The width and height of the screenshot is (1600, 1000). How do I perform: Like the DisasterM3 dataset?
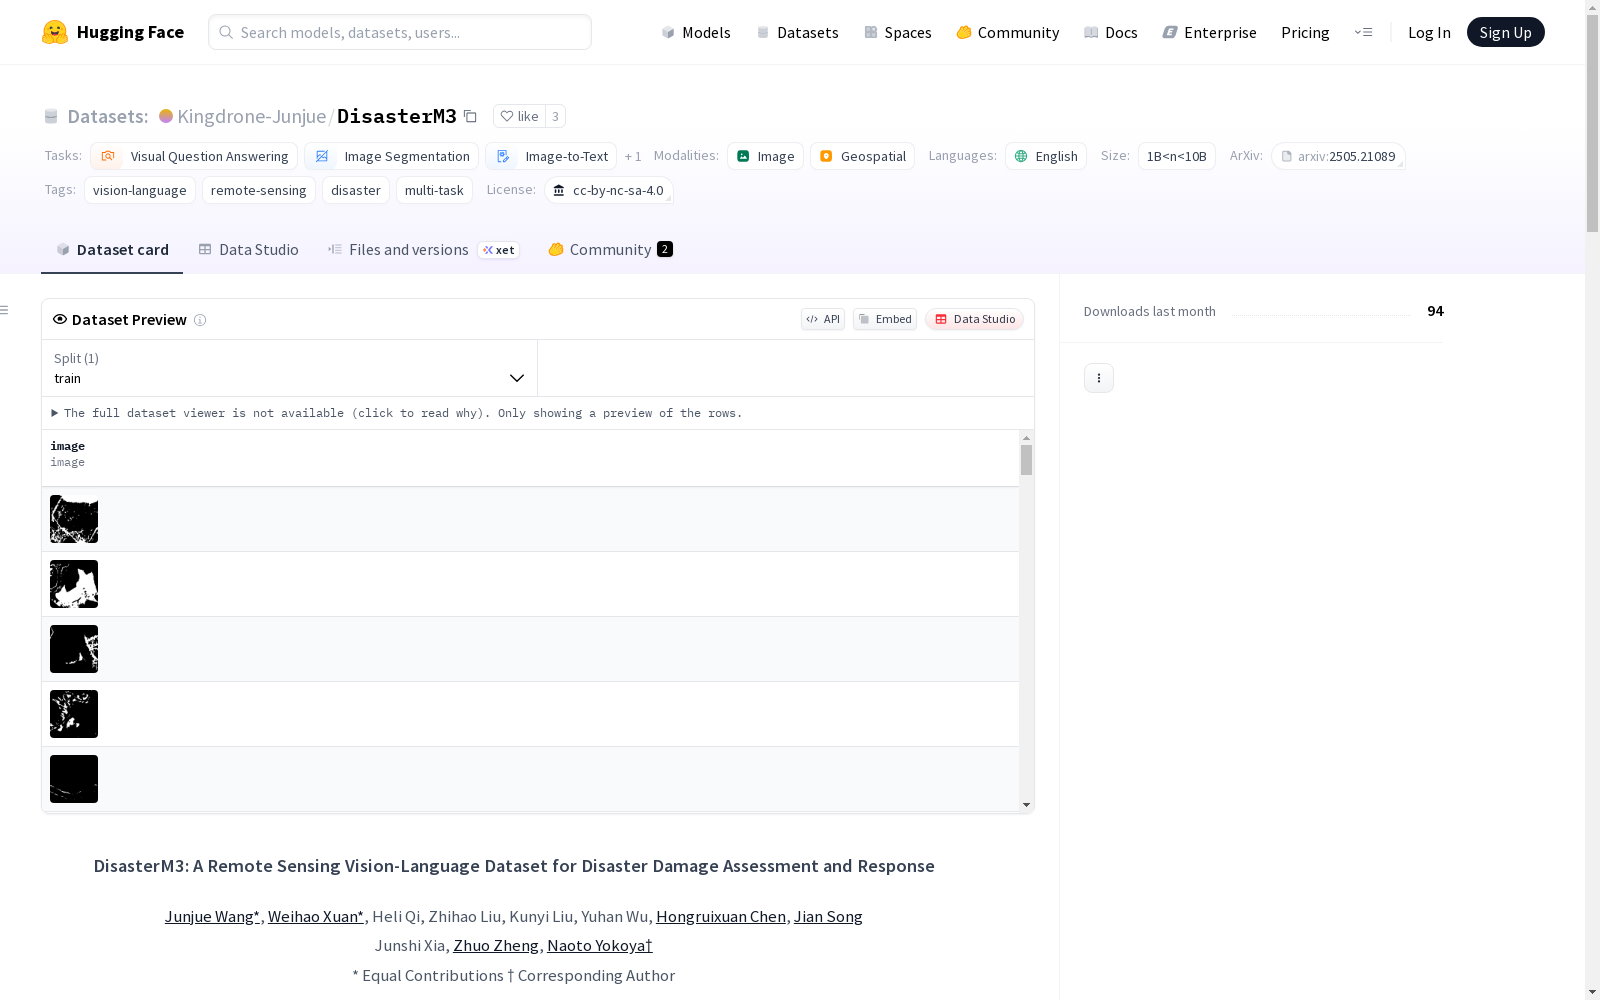tap(519, 116)
